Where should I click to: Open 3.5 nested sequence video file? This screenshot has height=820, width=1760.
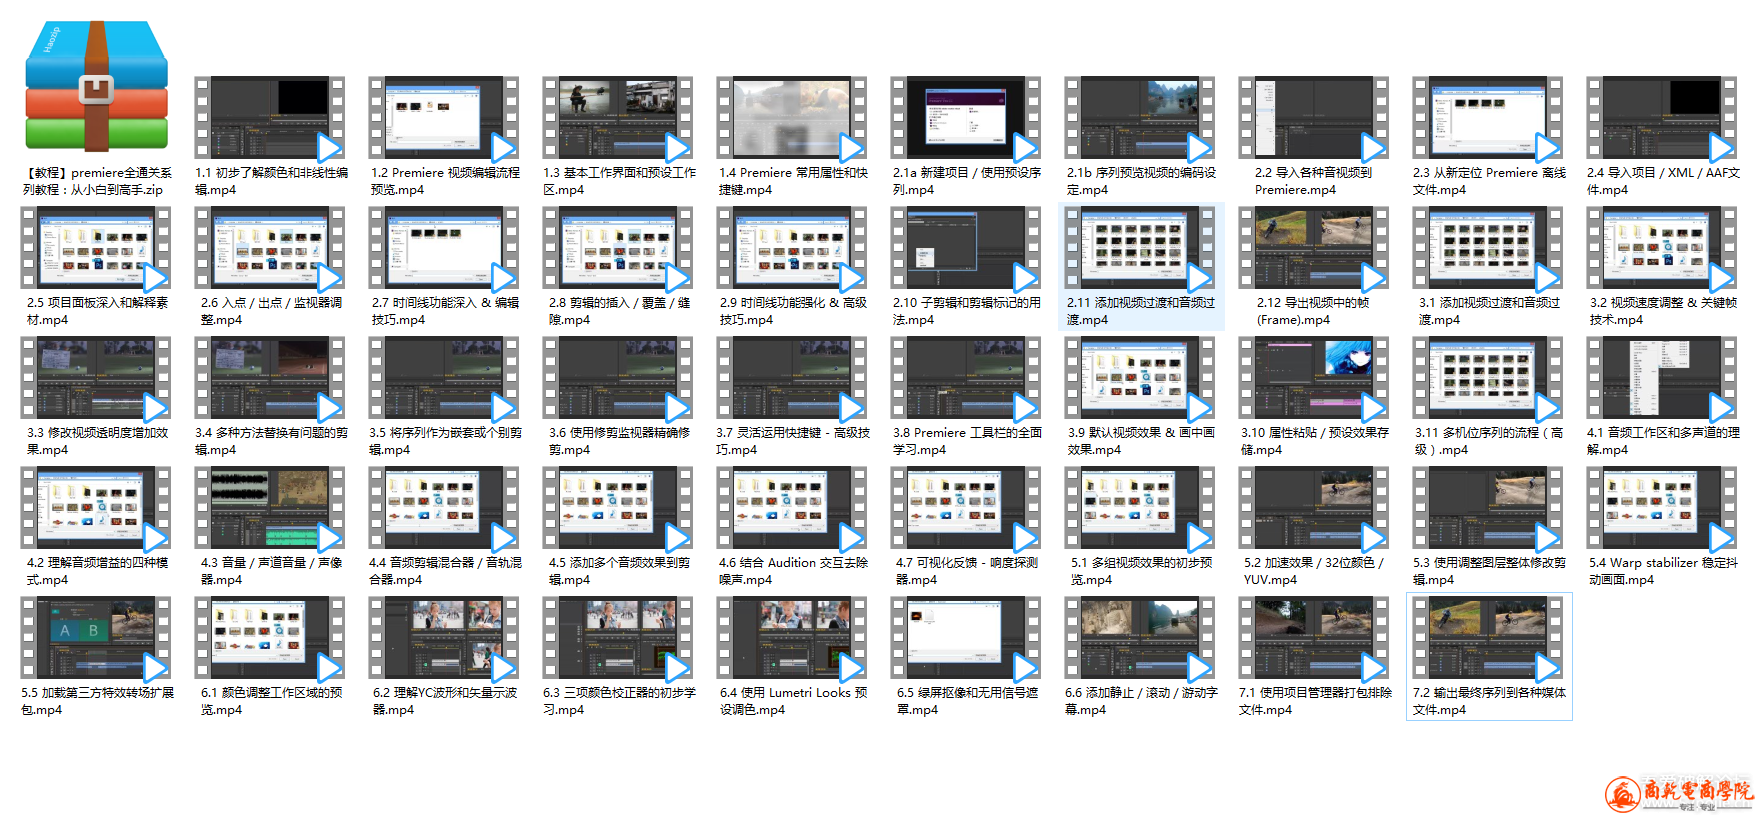(x=444, y=378)
